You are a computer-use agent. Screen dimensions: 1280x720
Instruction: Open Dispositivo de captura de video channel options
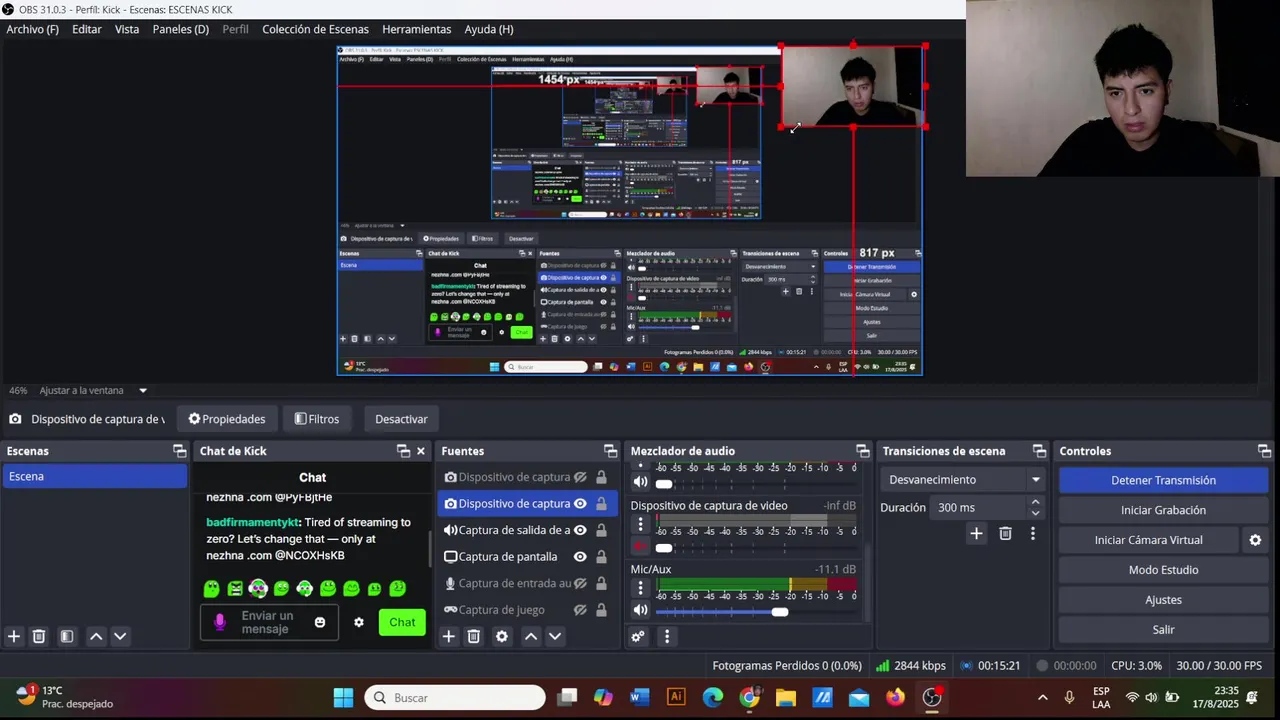pos(641,524)
